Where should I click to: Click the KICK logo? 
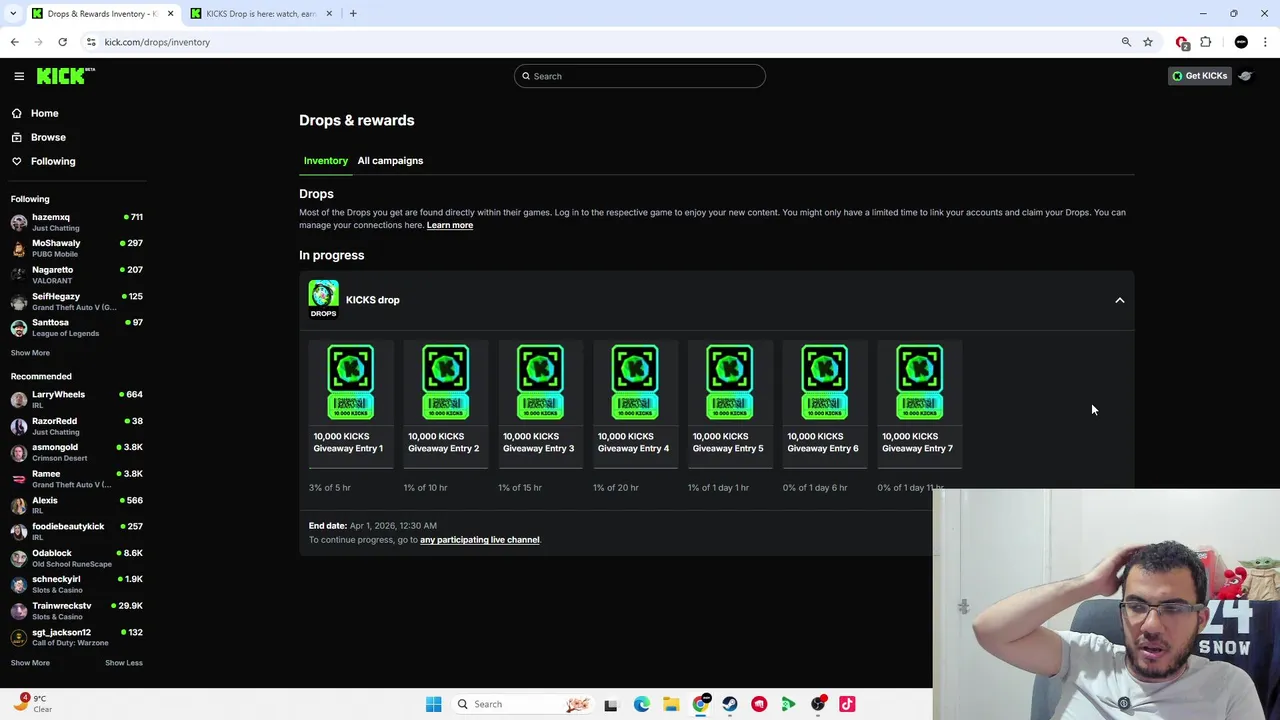pyautogui.click(x=66, y=76)
